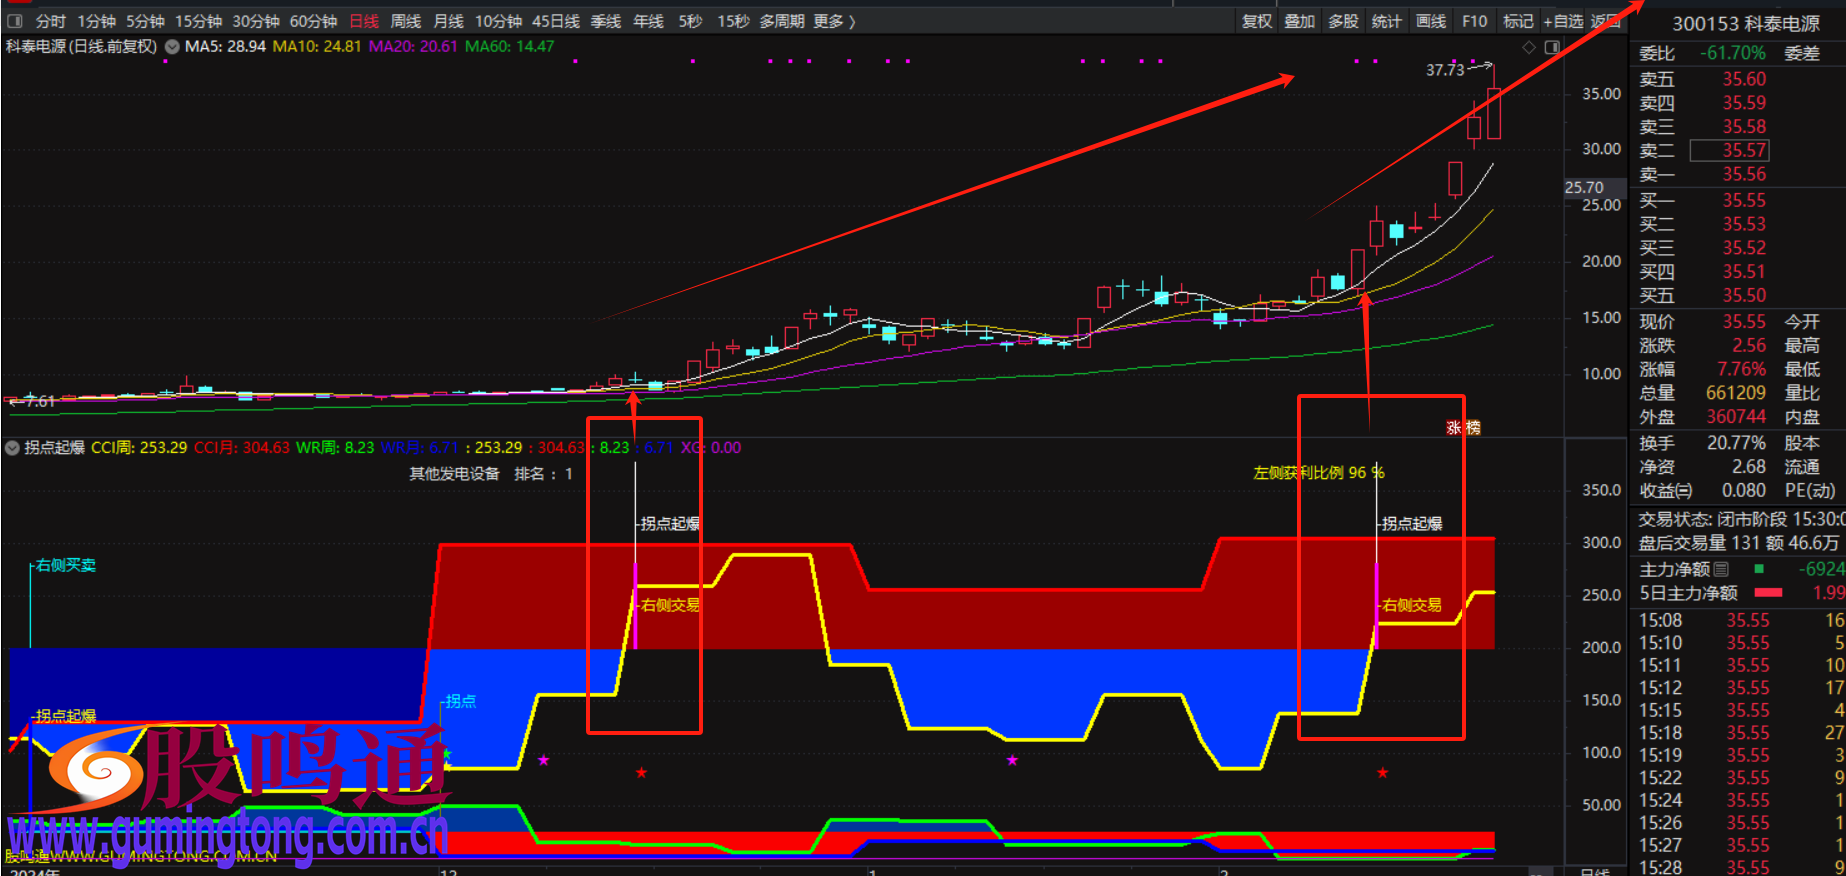
Task: Click the 标记 mark tool
Action: [1517, 21]
